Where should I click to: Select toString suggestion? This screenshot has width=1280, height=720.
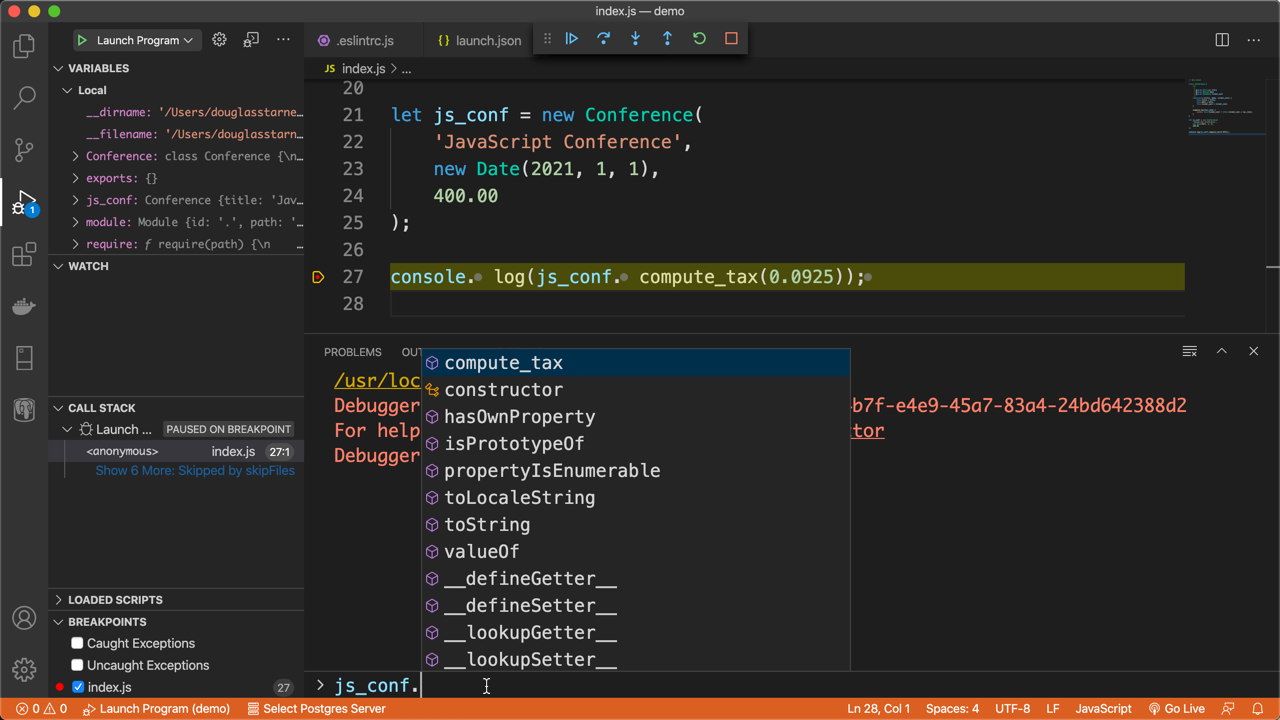click(636, 525)
